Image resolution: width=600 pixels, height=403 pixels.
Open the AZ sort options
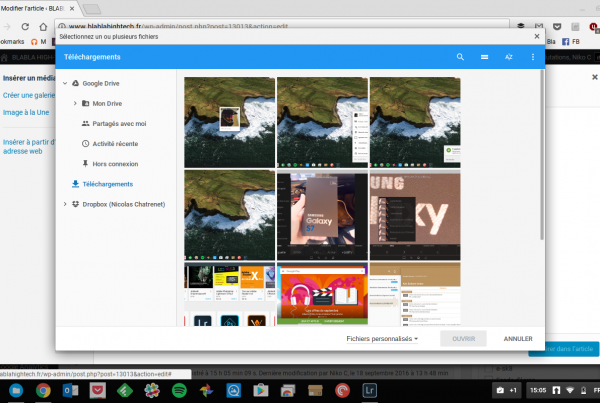tap(509, 57)
